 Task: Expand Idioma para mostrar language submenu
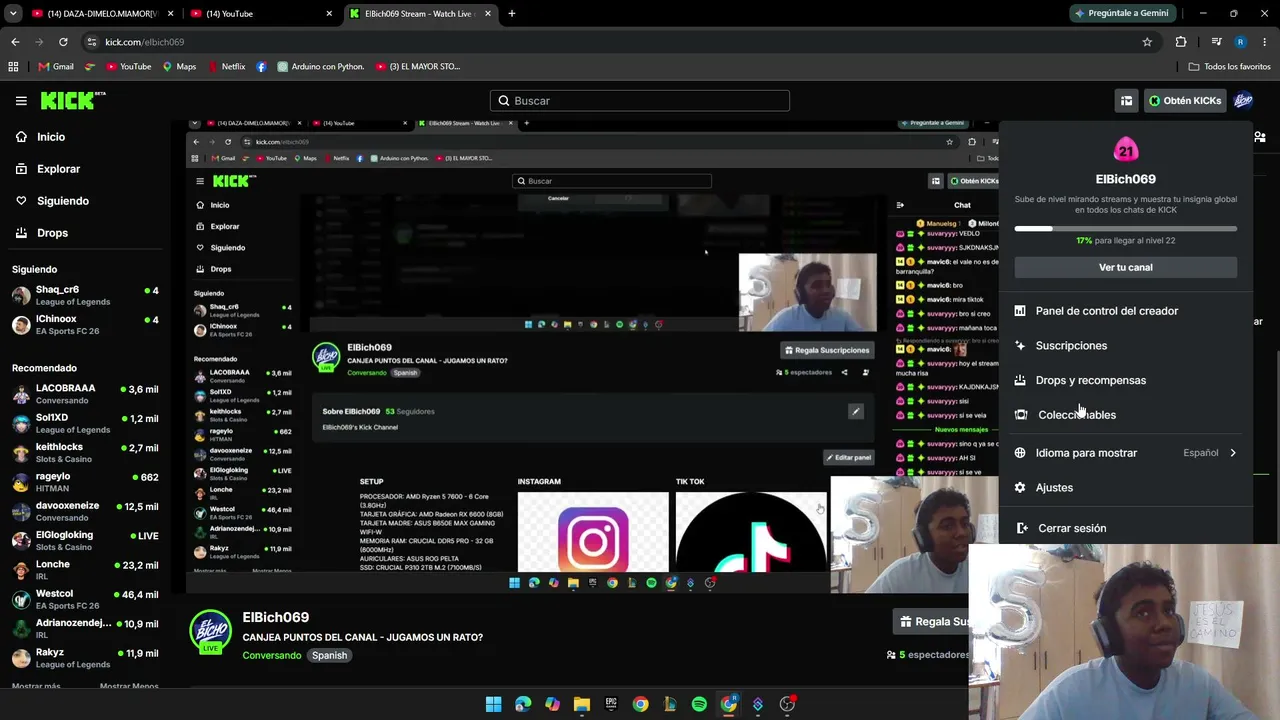pos(1126,453)
